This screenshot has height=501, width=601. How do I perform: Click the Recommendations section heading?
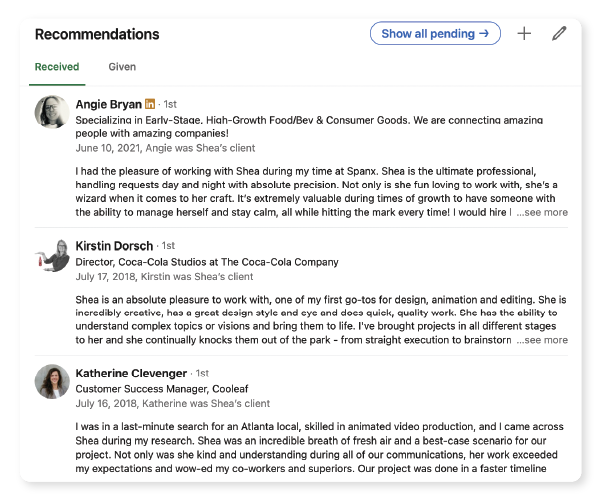[97, 34]
